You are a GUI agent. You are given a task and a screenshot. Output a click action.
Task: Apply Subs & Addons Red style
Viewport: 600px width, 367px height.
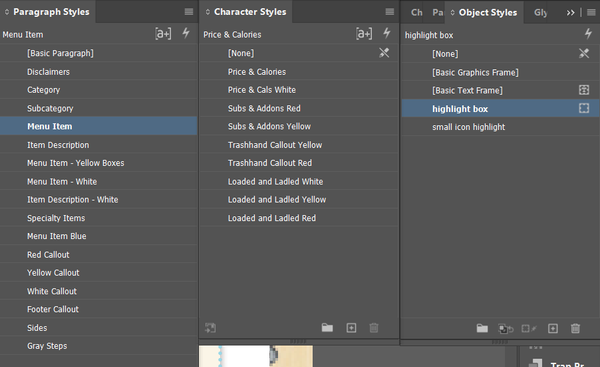(299, 108)
